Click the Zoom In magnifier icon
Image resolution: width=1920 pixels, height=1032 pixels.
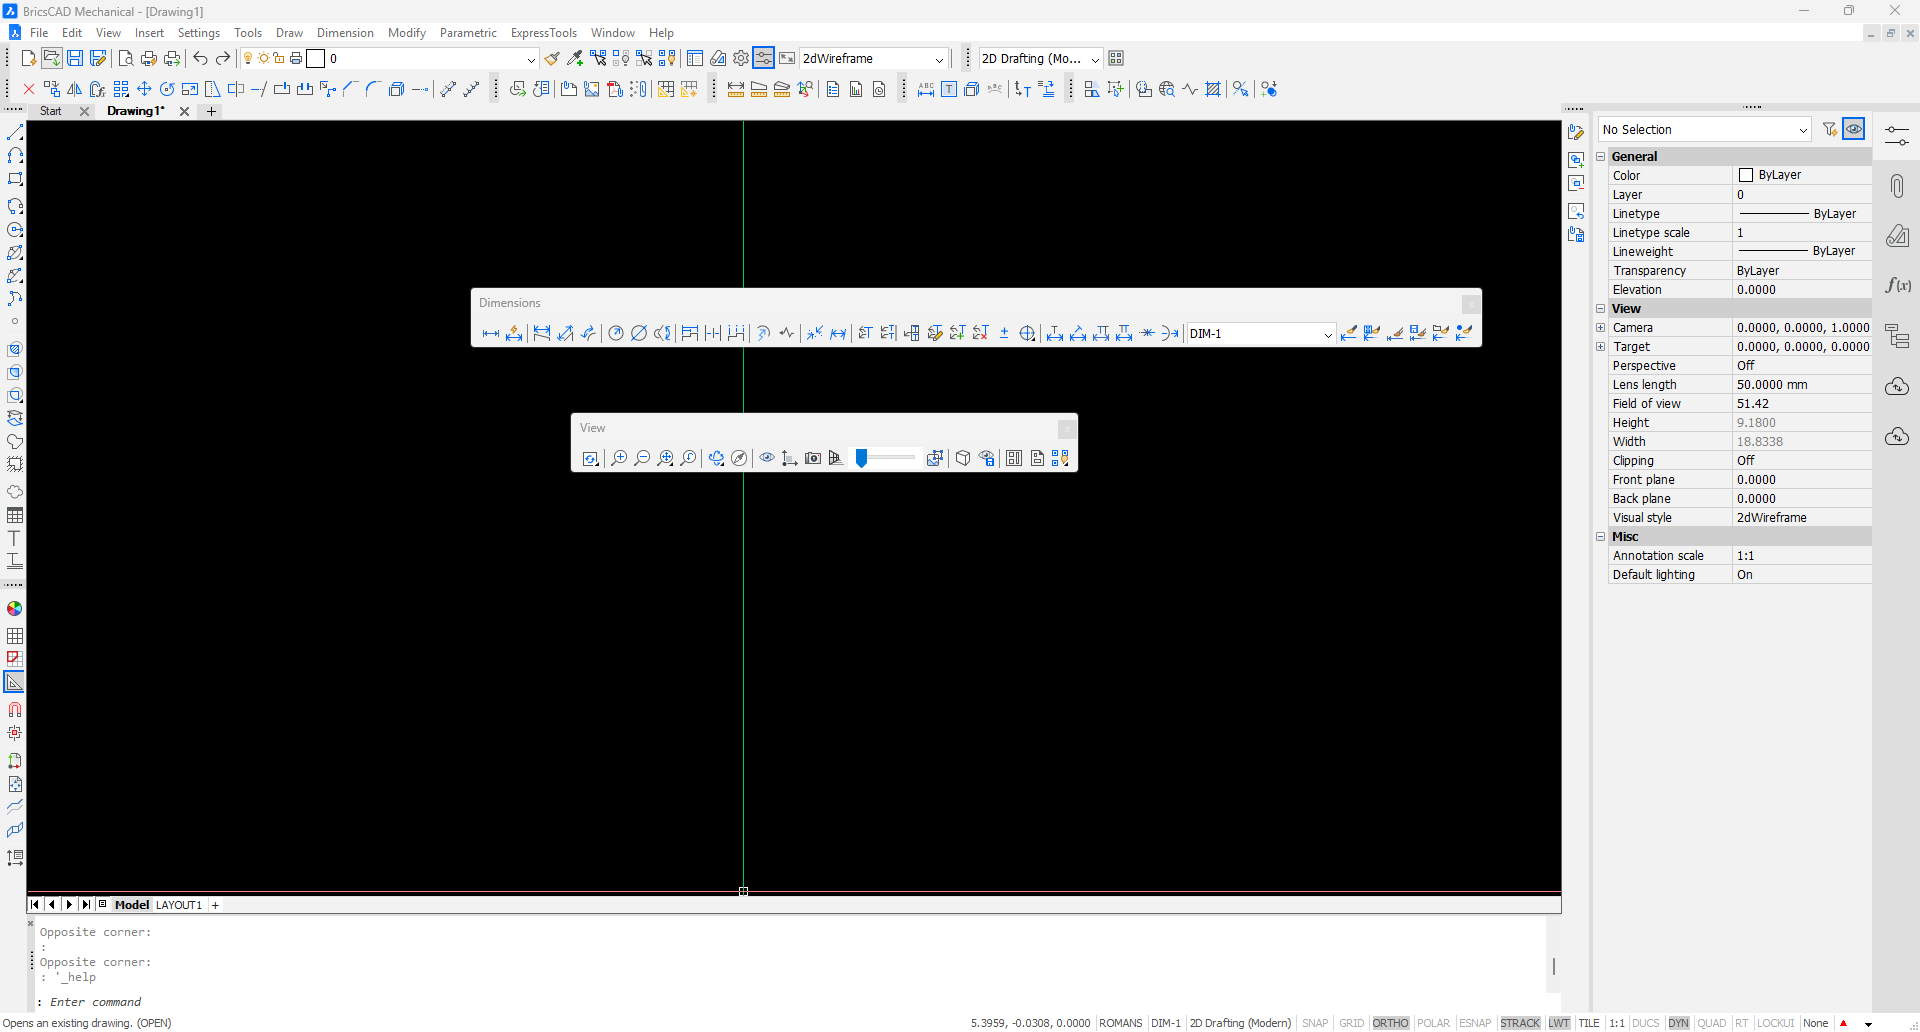point(619,458)
